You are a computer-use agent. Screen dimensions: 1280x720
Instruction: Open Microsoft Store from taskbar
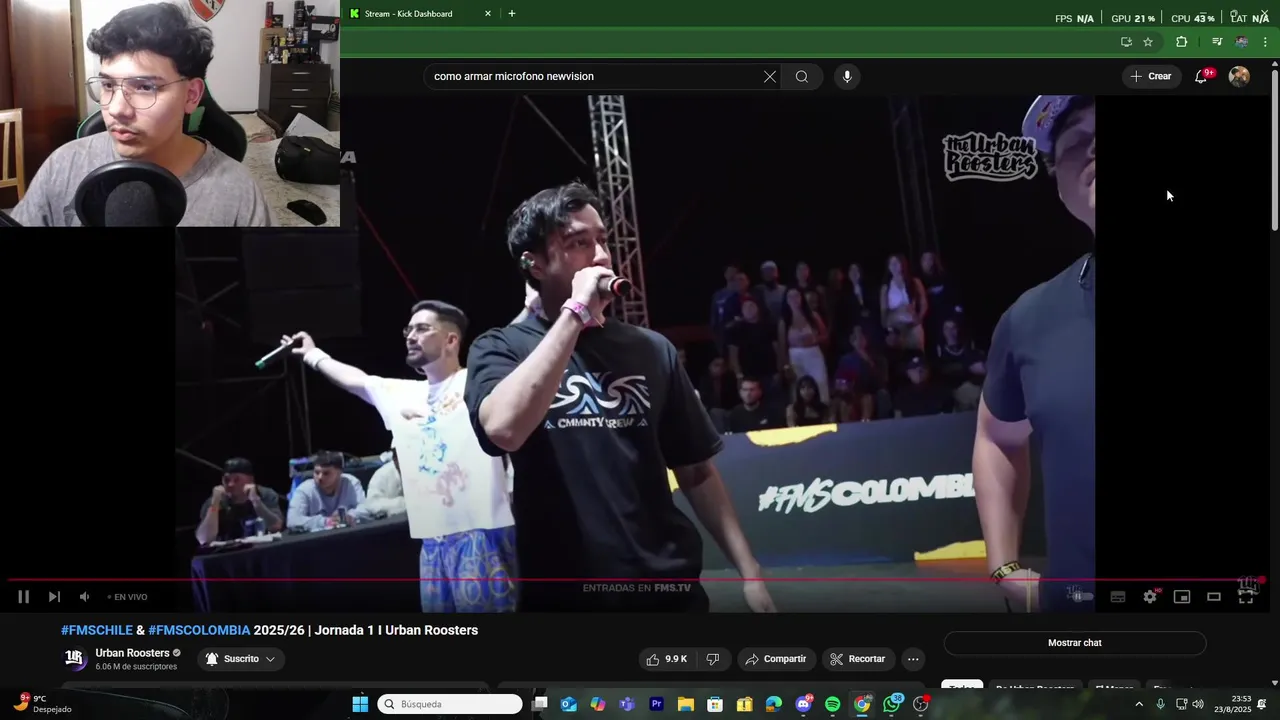click(715, 704)
